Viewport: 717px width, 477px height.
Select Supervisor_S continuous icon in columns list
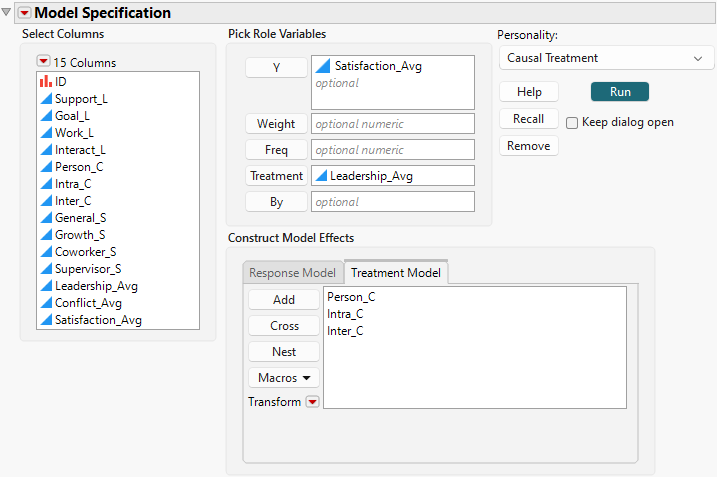click(x=46, y=268)
